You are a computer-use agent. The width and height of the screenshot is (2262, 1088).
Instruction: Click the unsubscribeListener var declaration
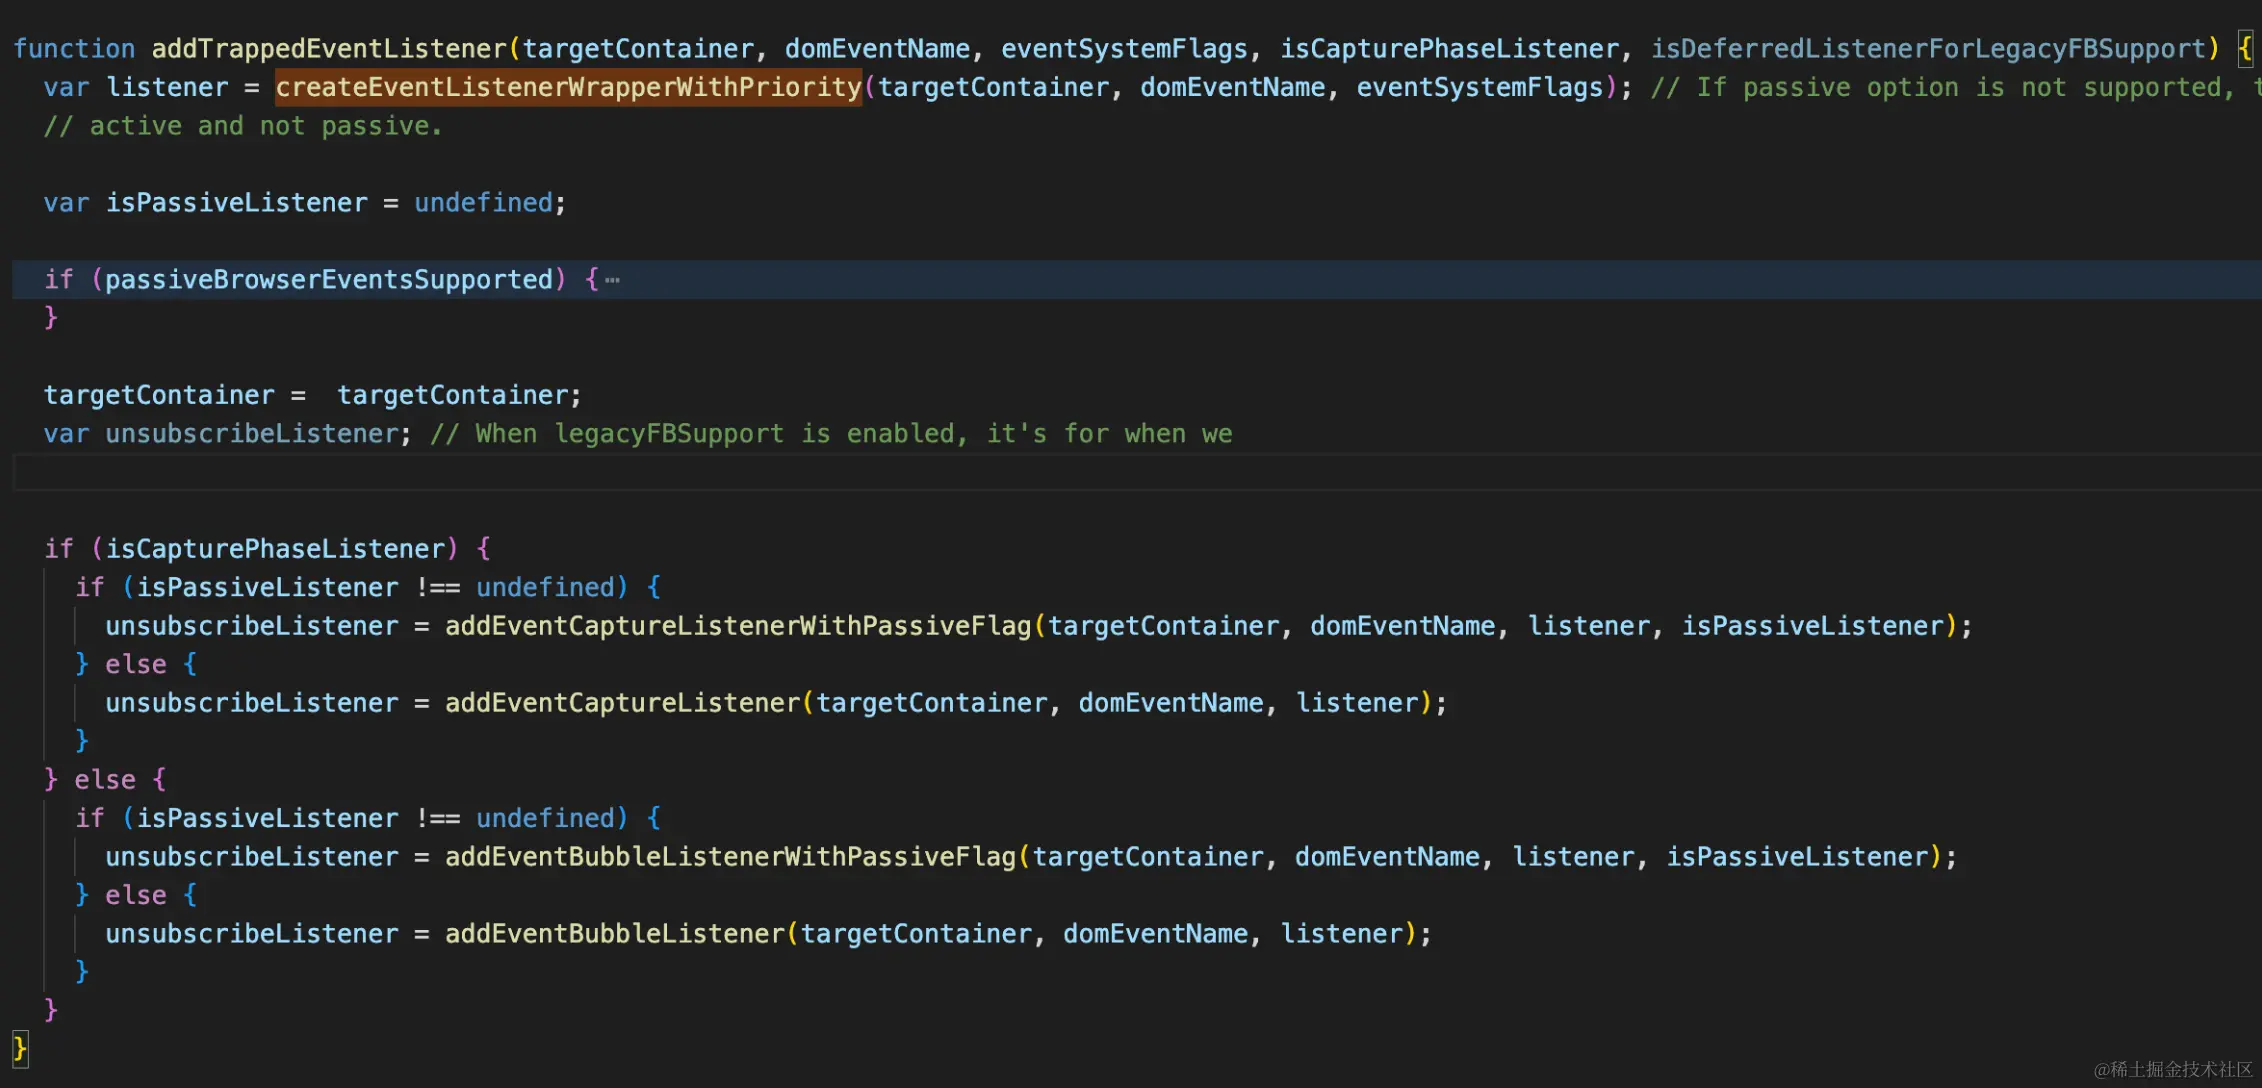coord(252,434)
